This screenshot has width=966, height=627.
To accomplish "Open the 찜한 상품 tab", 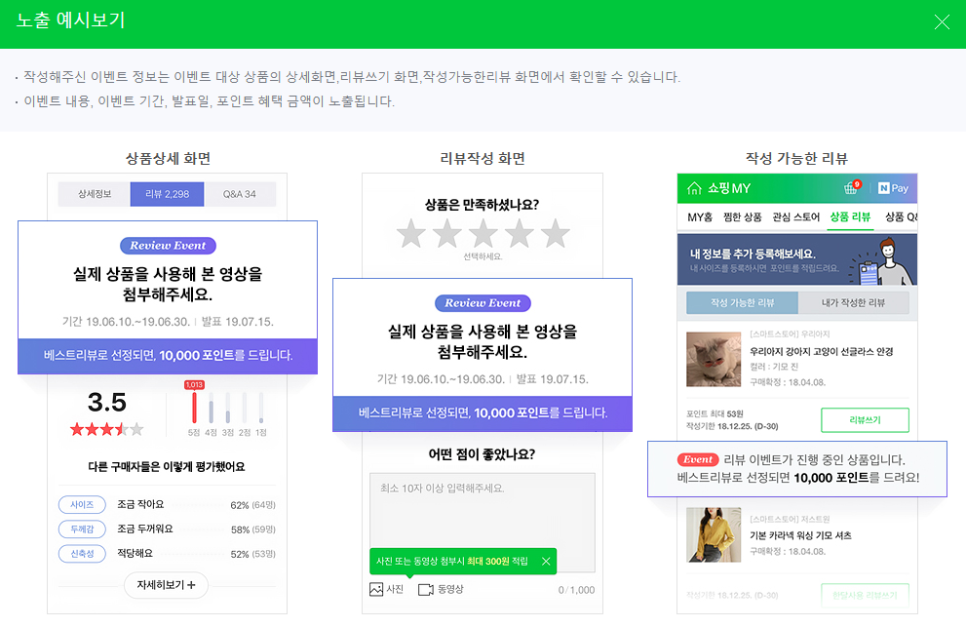I will point(742,217).
